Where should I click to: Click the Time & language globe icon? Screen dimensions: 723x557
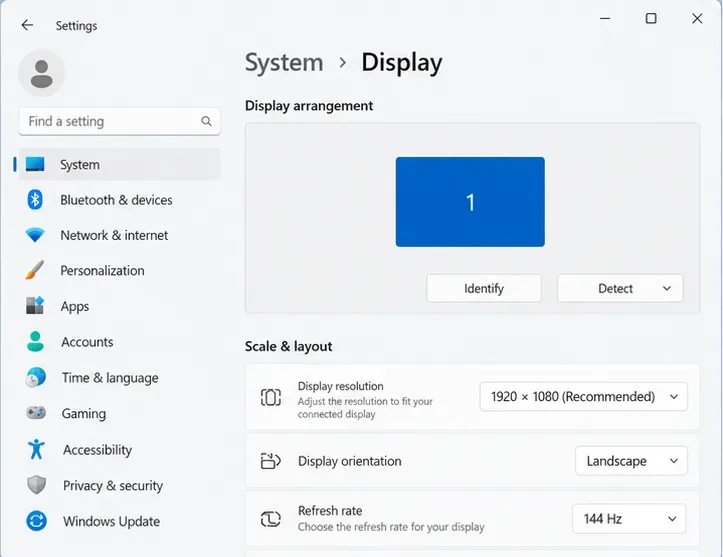(36, 378)
